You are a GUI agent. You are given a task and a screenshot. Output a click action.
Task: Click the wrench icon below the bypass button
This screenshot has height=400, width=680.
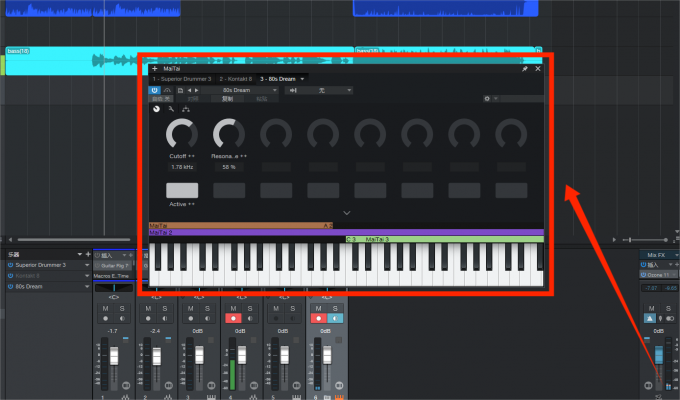(171, 108)
